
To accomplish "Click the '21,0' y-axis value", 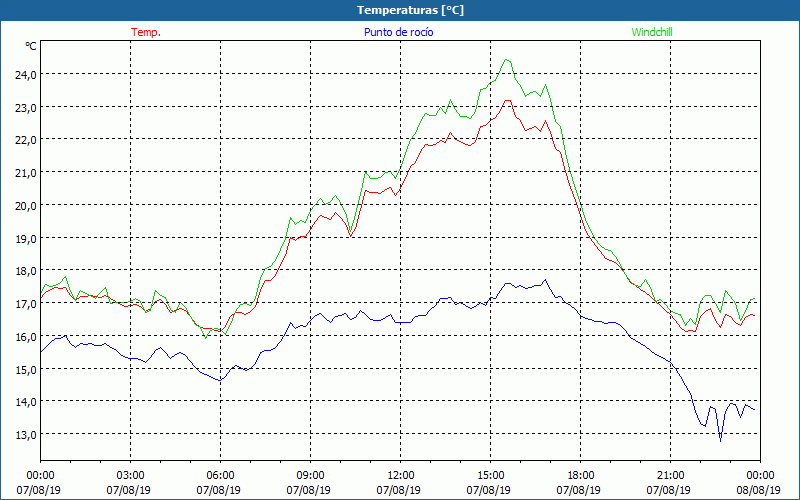I will 26,172.
